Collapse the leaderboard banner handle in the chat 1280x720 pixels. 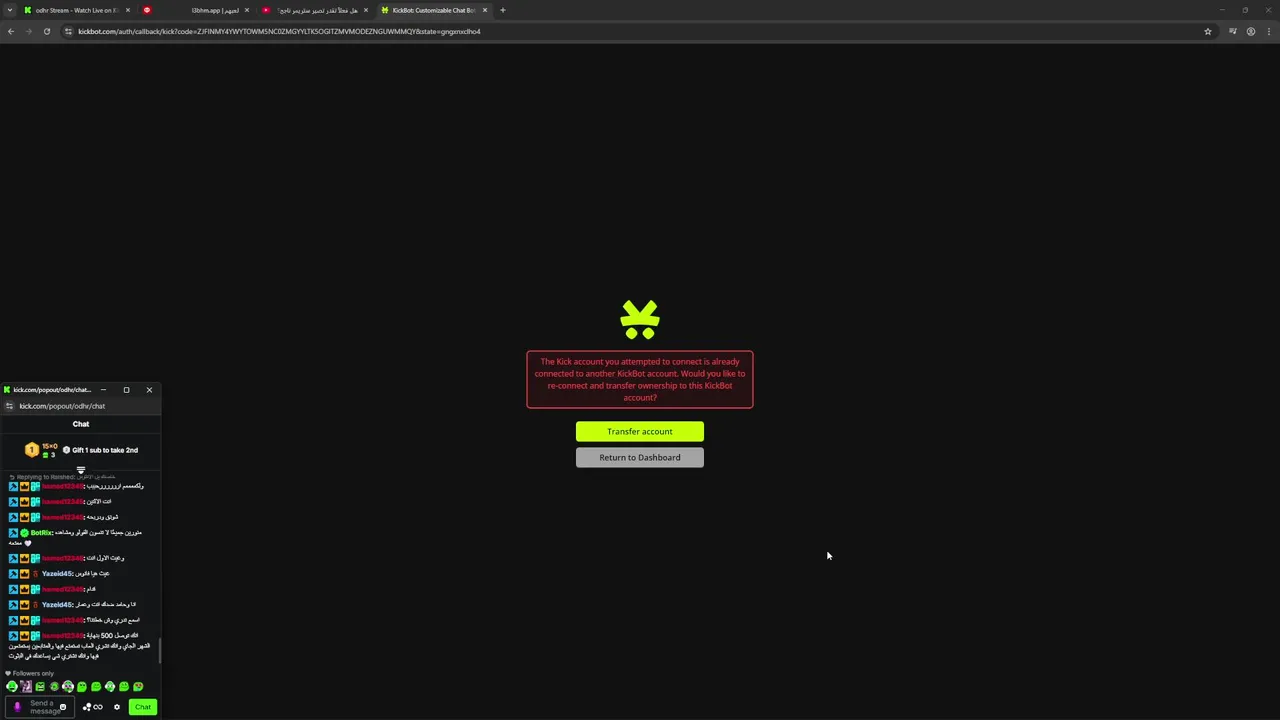pyautogui.click(x=81, y=469)
